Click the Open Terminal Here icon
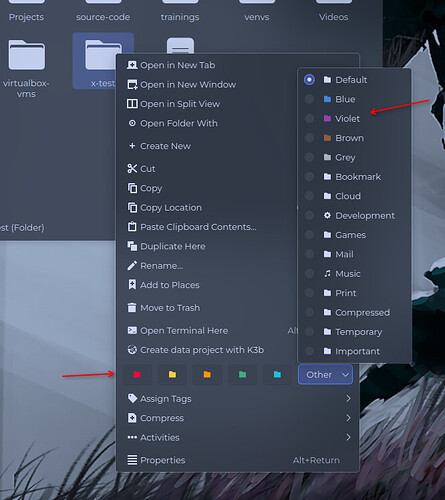 (132, 330)
